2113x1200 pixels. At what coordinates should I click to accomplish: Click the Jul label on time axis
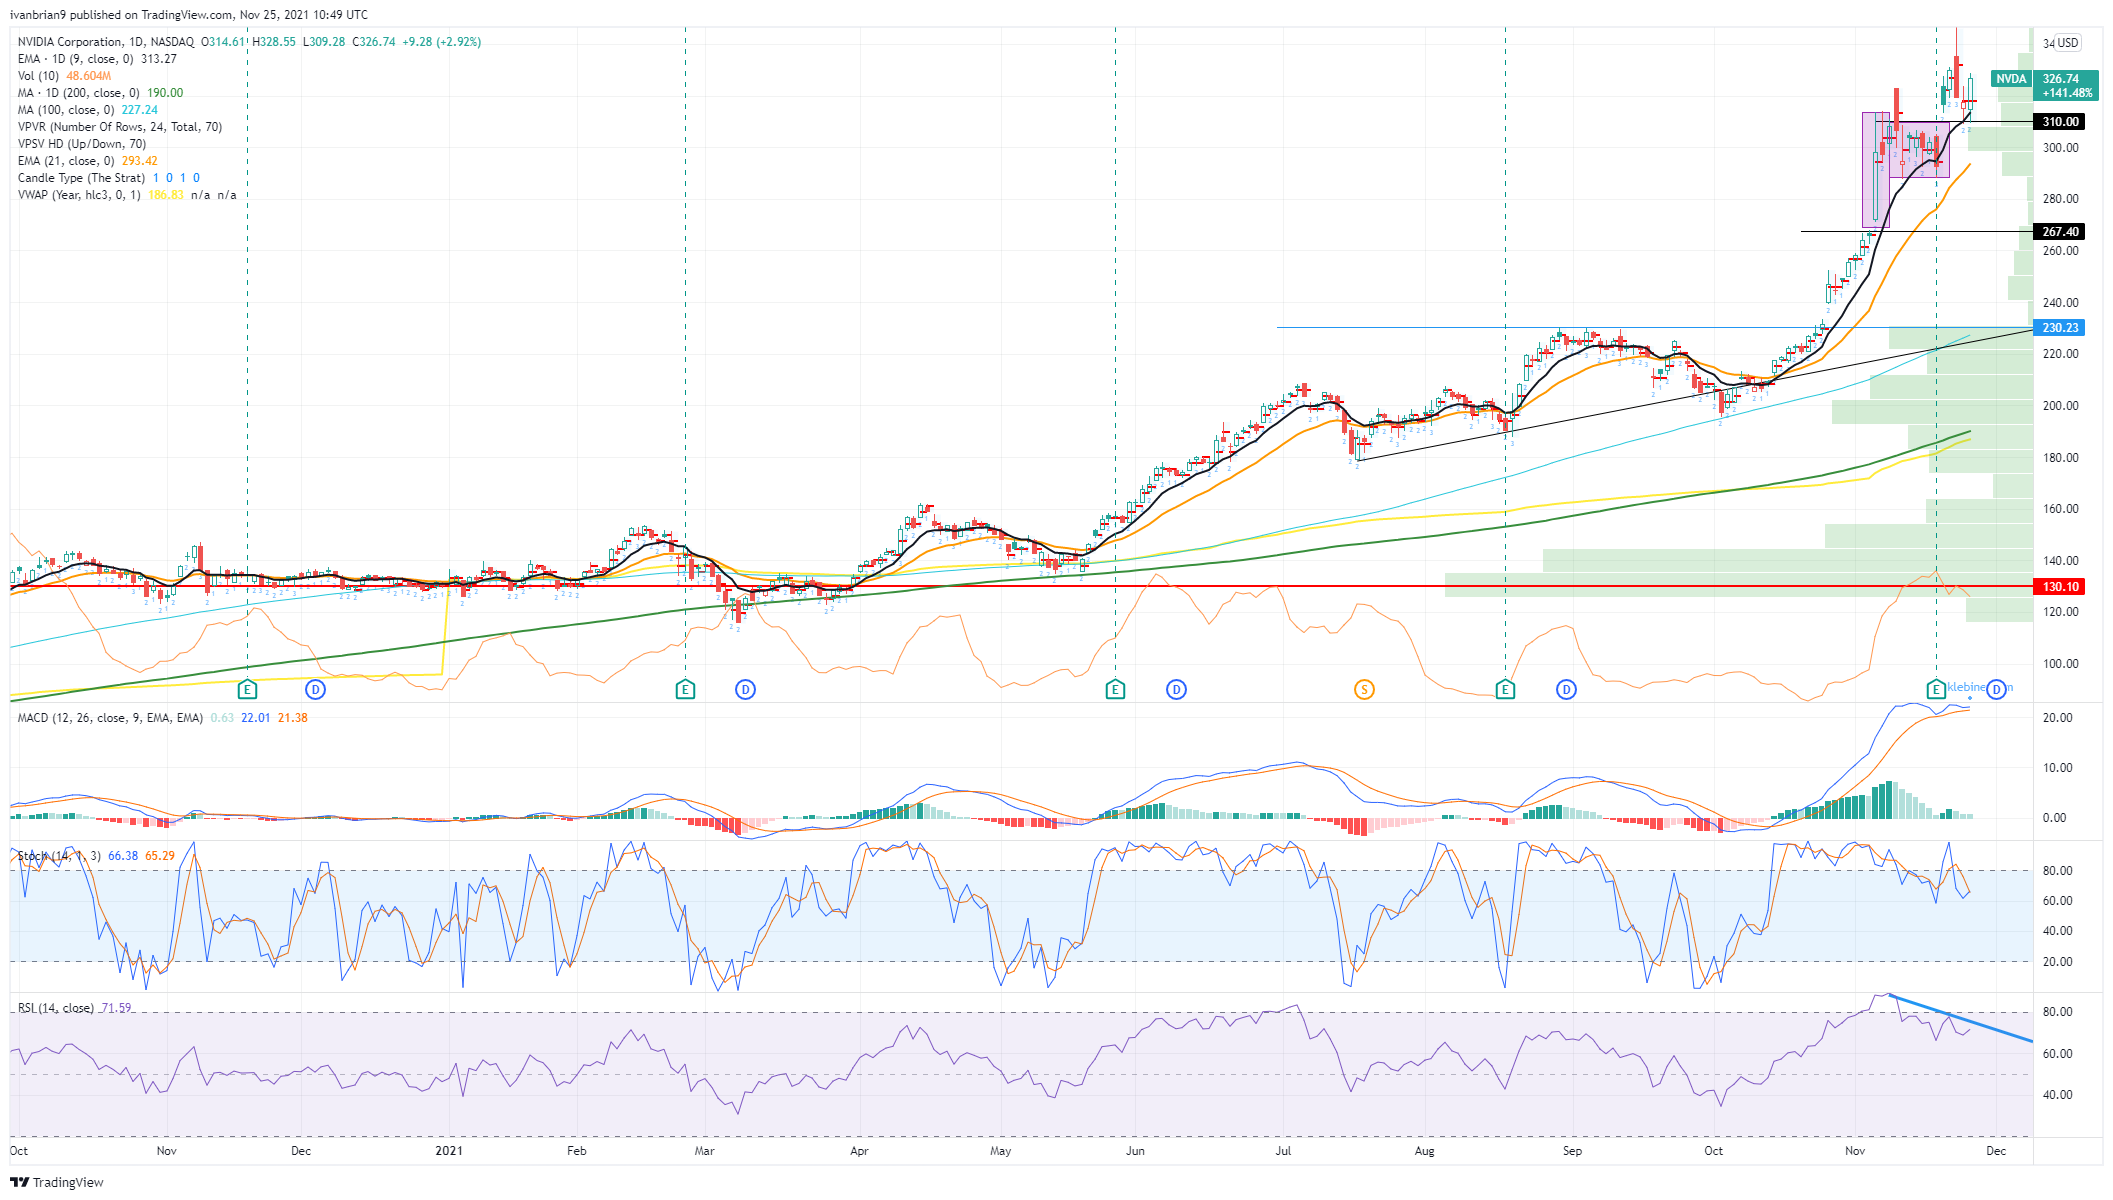(x=1283, y=1151)
